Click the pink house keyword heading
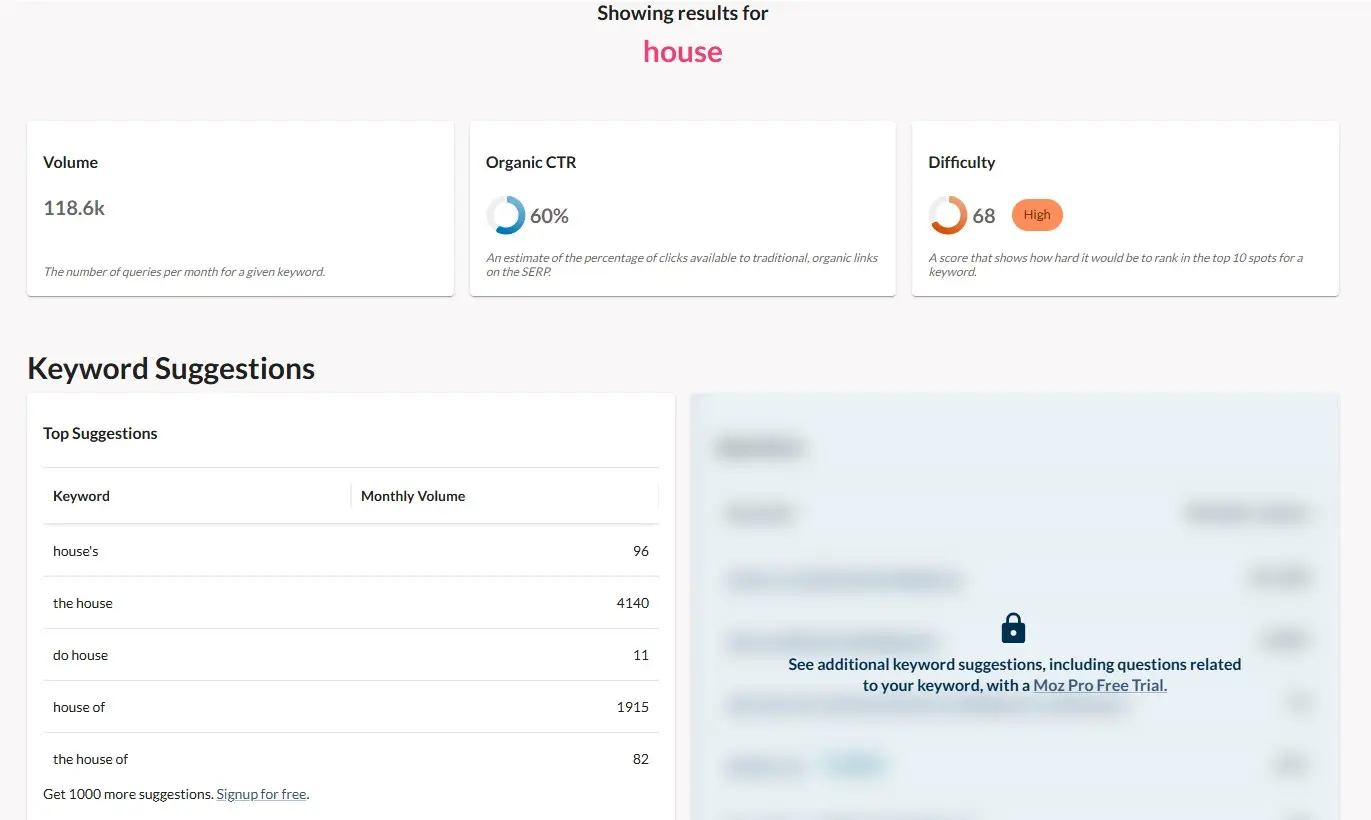This screenshot has height=820, width=1371. (682, 51)
